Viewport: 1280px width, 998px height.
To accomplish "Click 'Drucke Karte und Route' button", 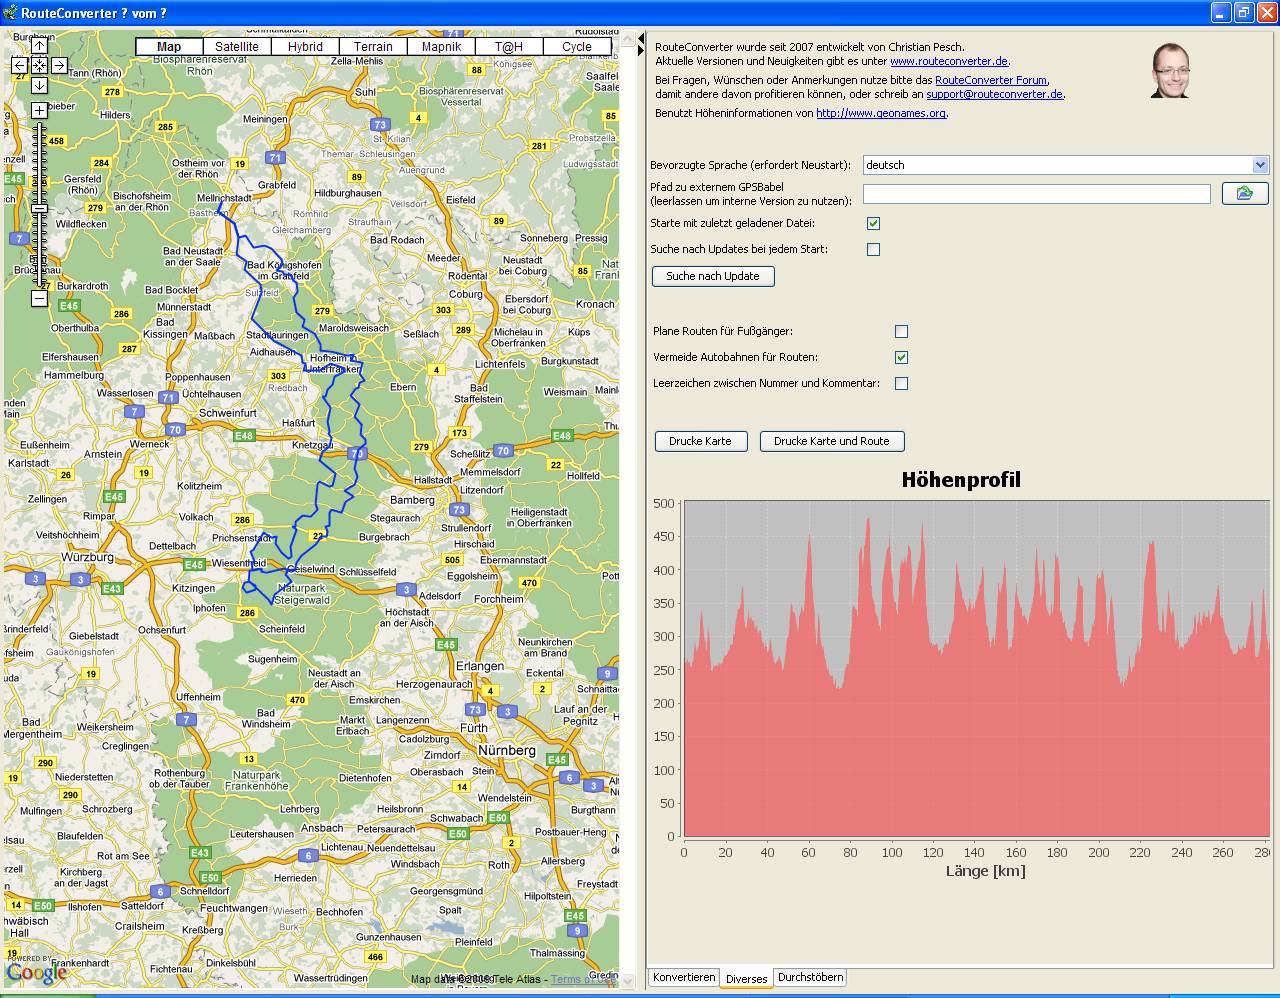I will point(832,441).
